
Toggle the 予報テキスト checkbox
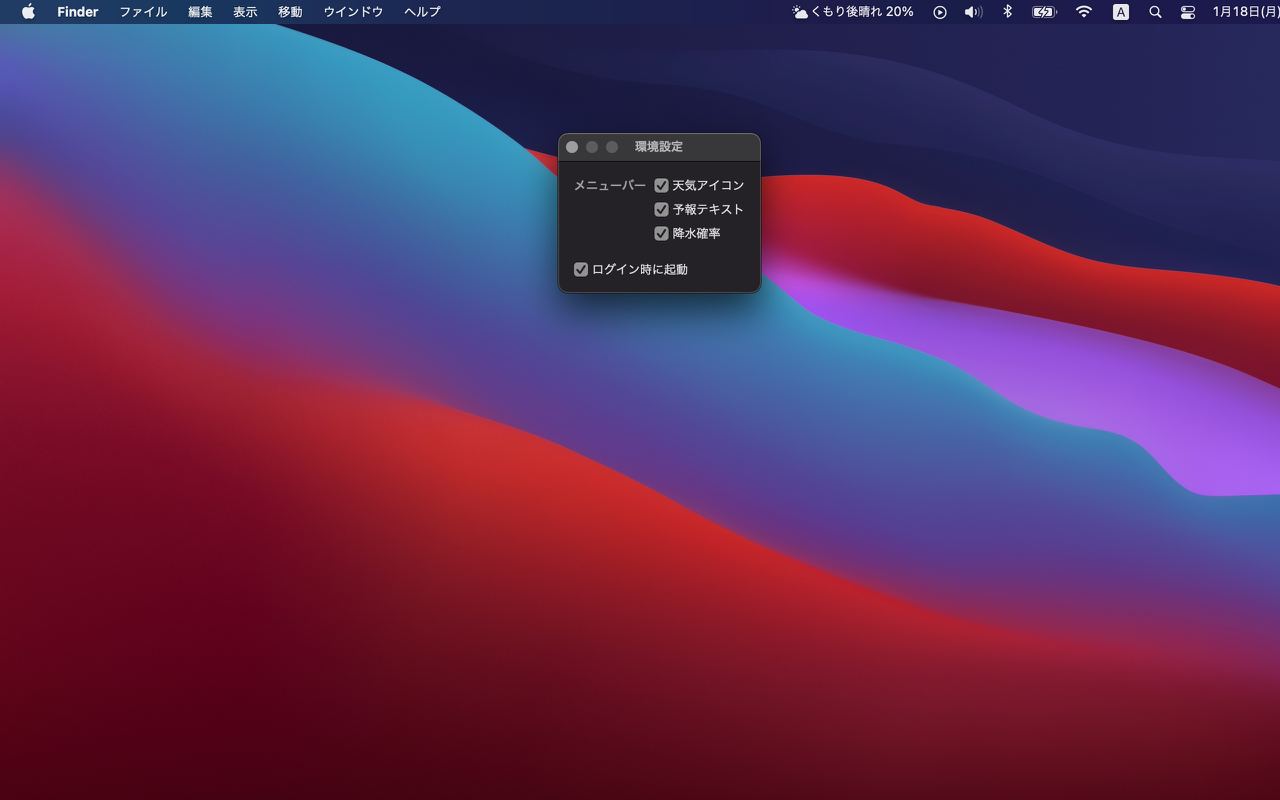click(661, 209)
